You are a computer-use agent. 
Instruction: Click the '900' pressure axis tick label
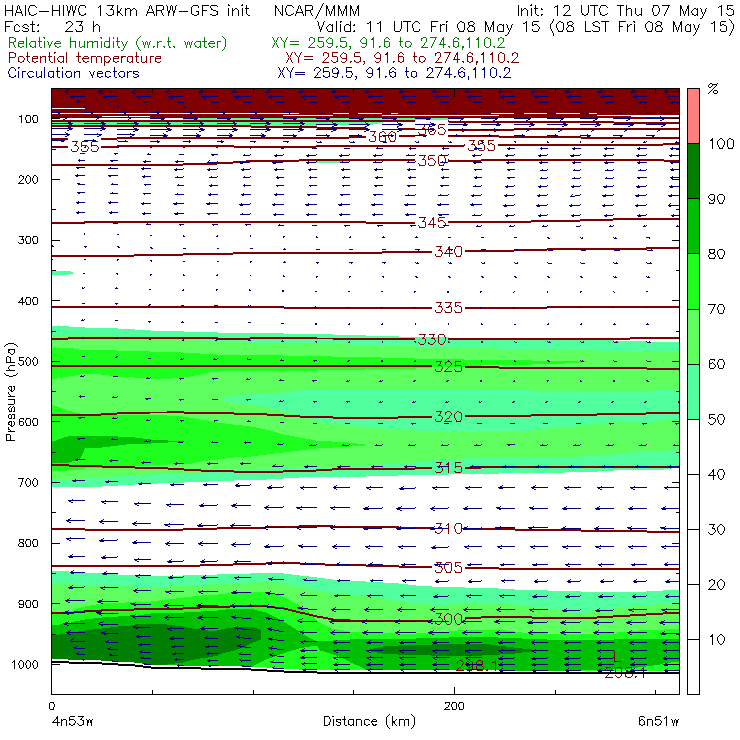[28, 604]
